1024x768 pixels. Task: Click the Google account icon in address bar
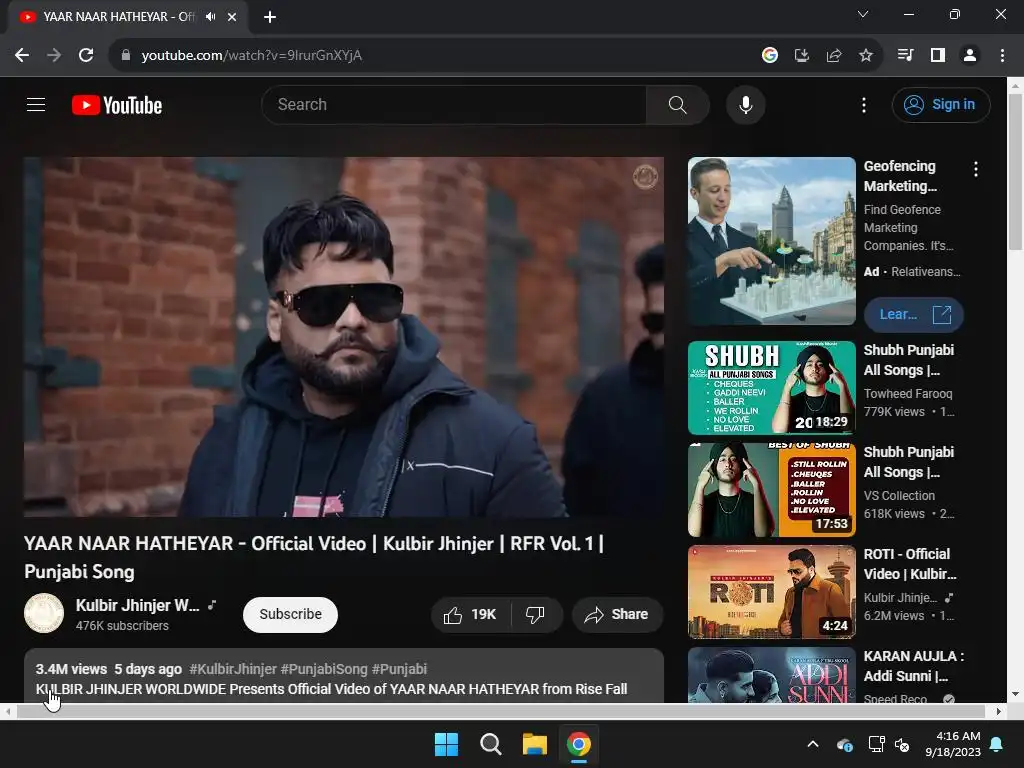coord(769,56)
